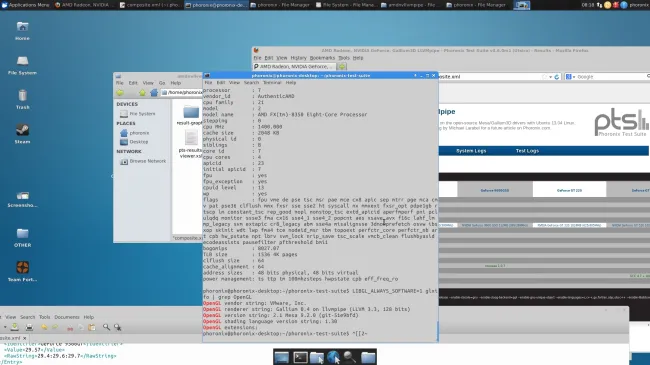Launch the Team Fortress desktop shortcut
Image resolution: width=650 pixels, height=365 pixels.
tap(22, 271)
